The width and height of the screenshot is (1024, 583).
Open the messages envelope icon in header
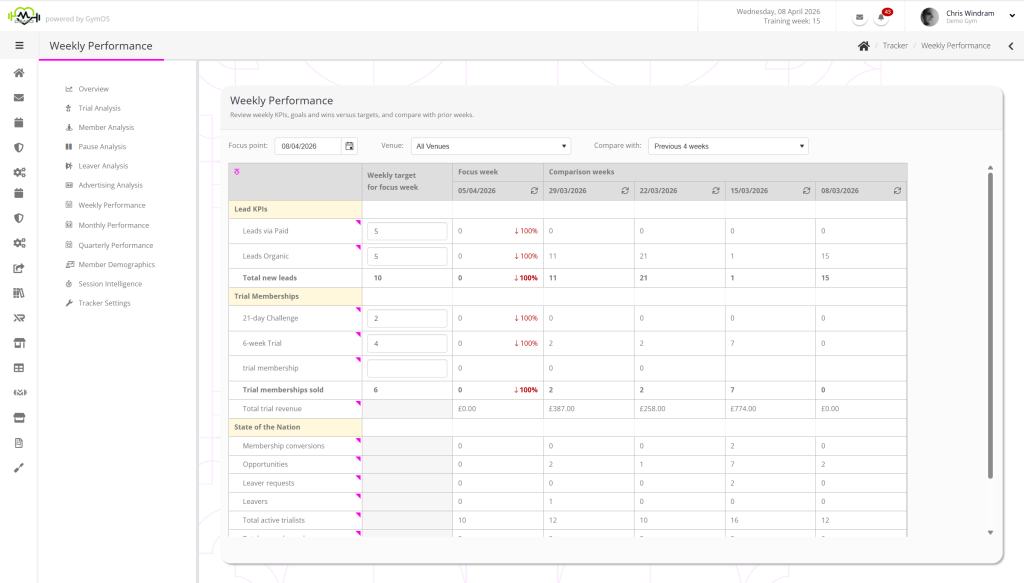point(859,17)
